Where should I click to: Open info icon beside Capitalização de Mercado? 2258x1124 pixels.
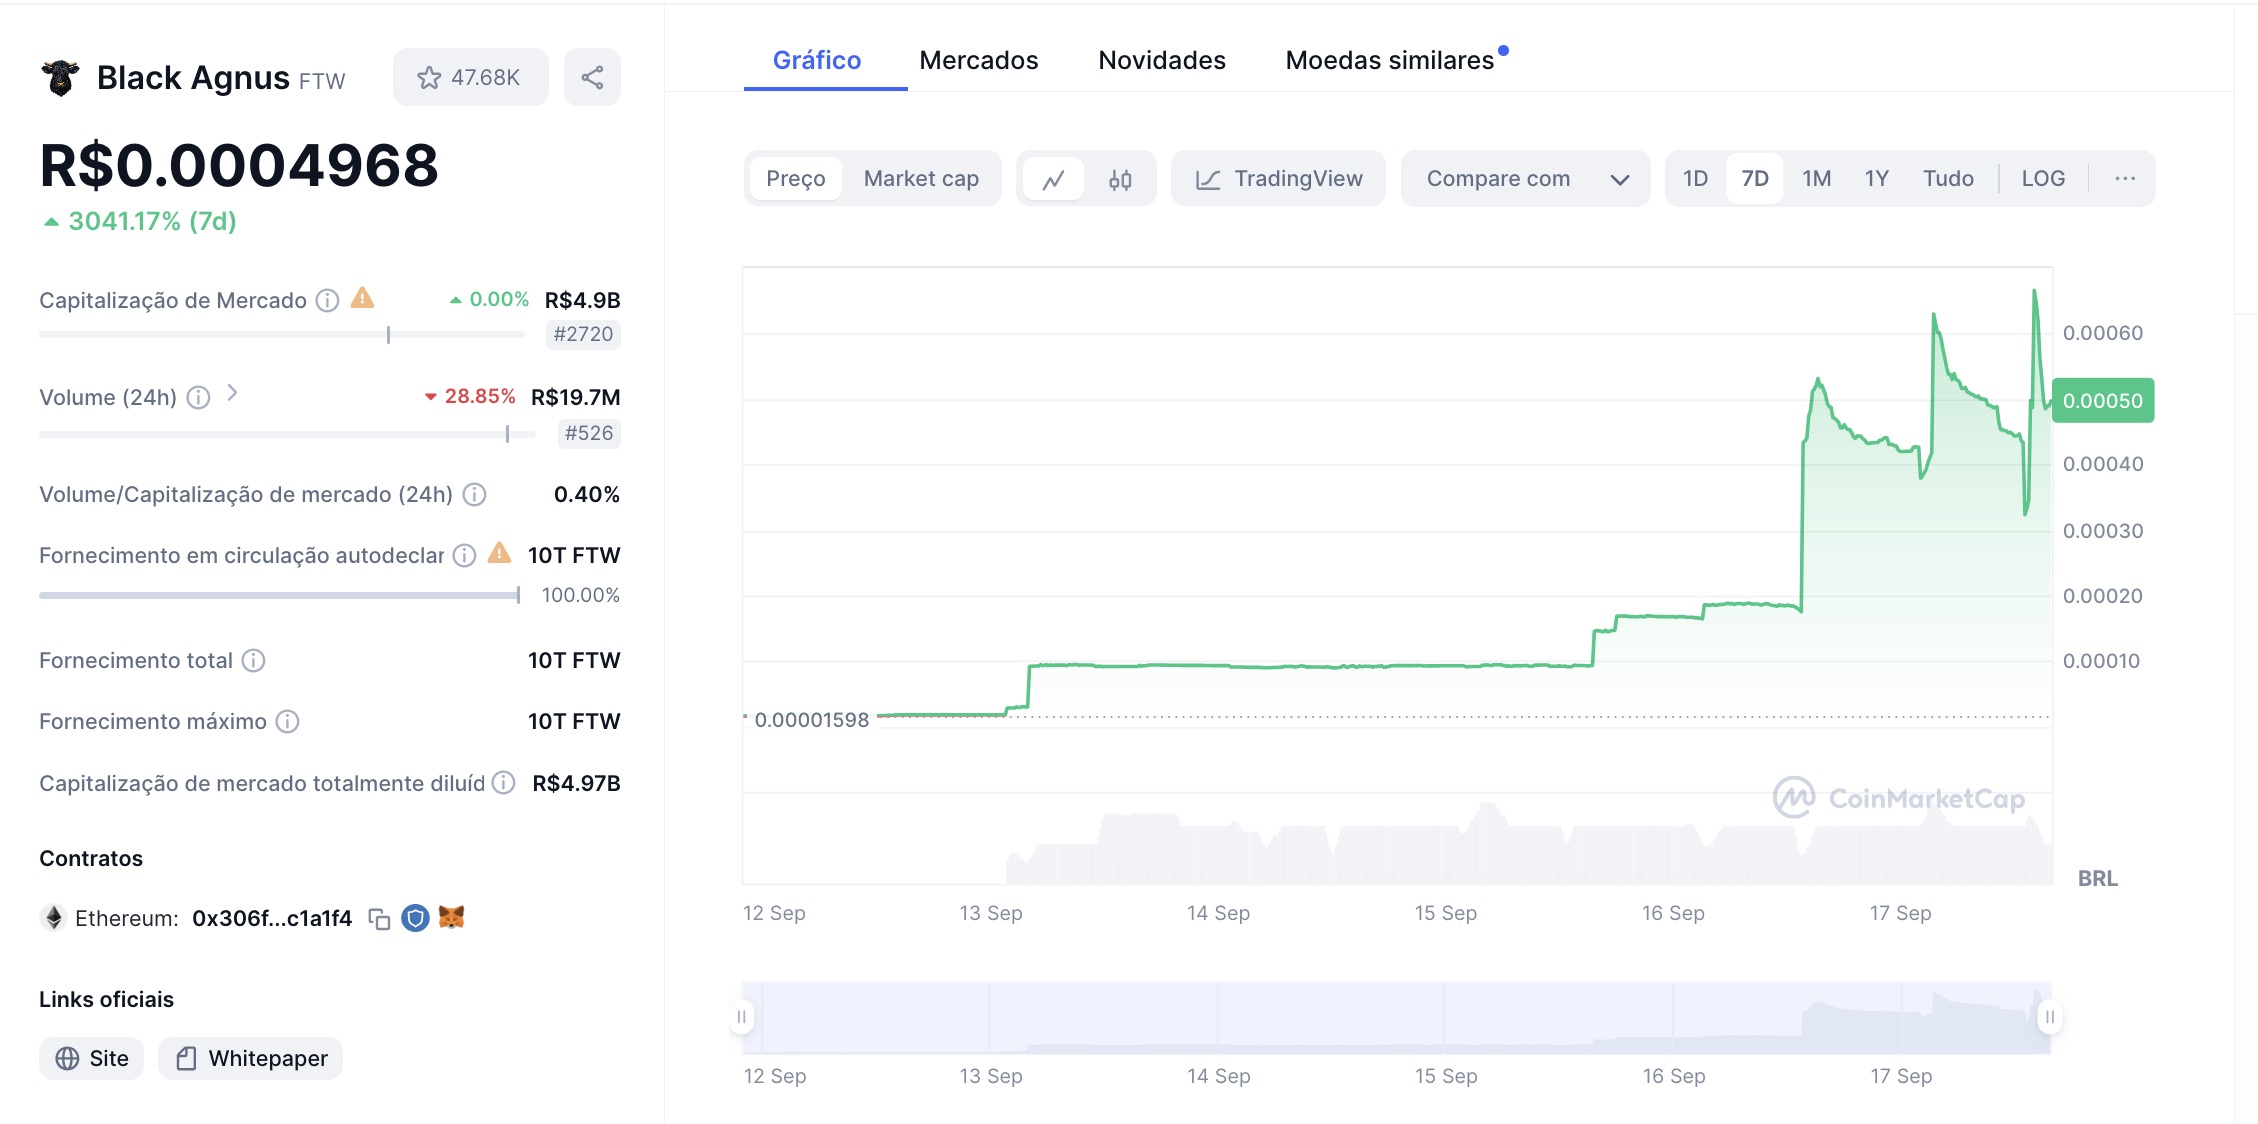coord(327,300)
